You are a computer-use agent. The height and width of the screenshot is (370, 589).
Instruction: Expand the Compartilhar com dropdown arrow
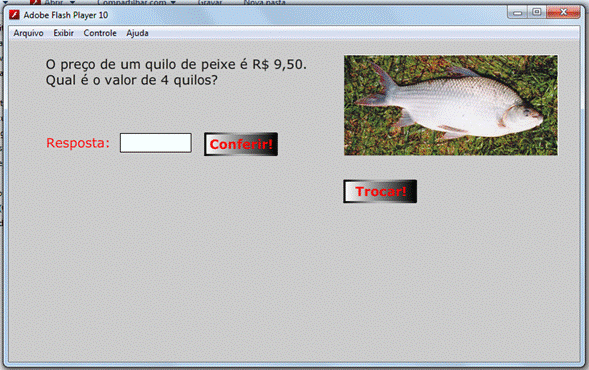(173, 2)
